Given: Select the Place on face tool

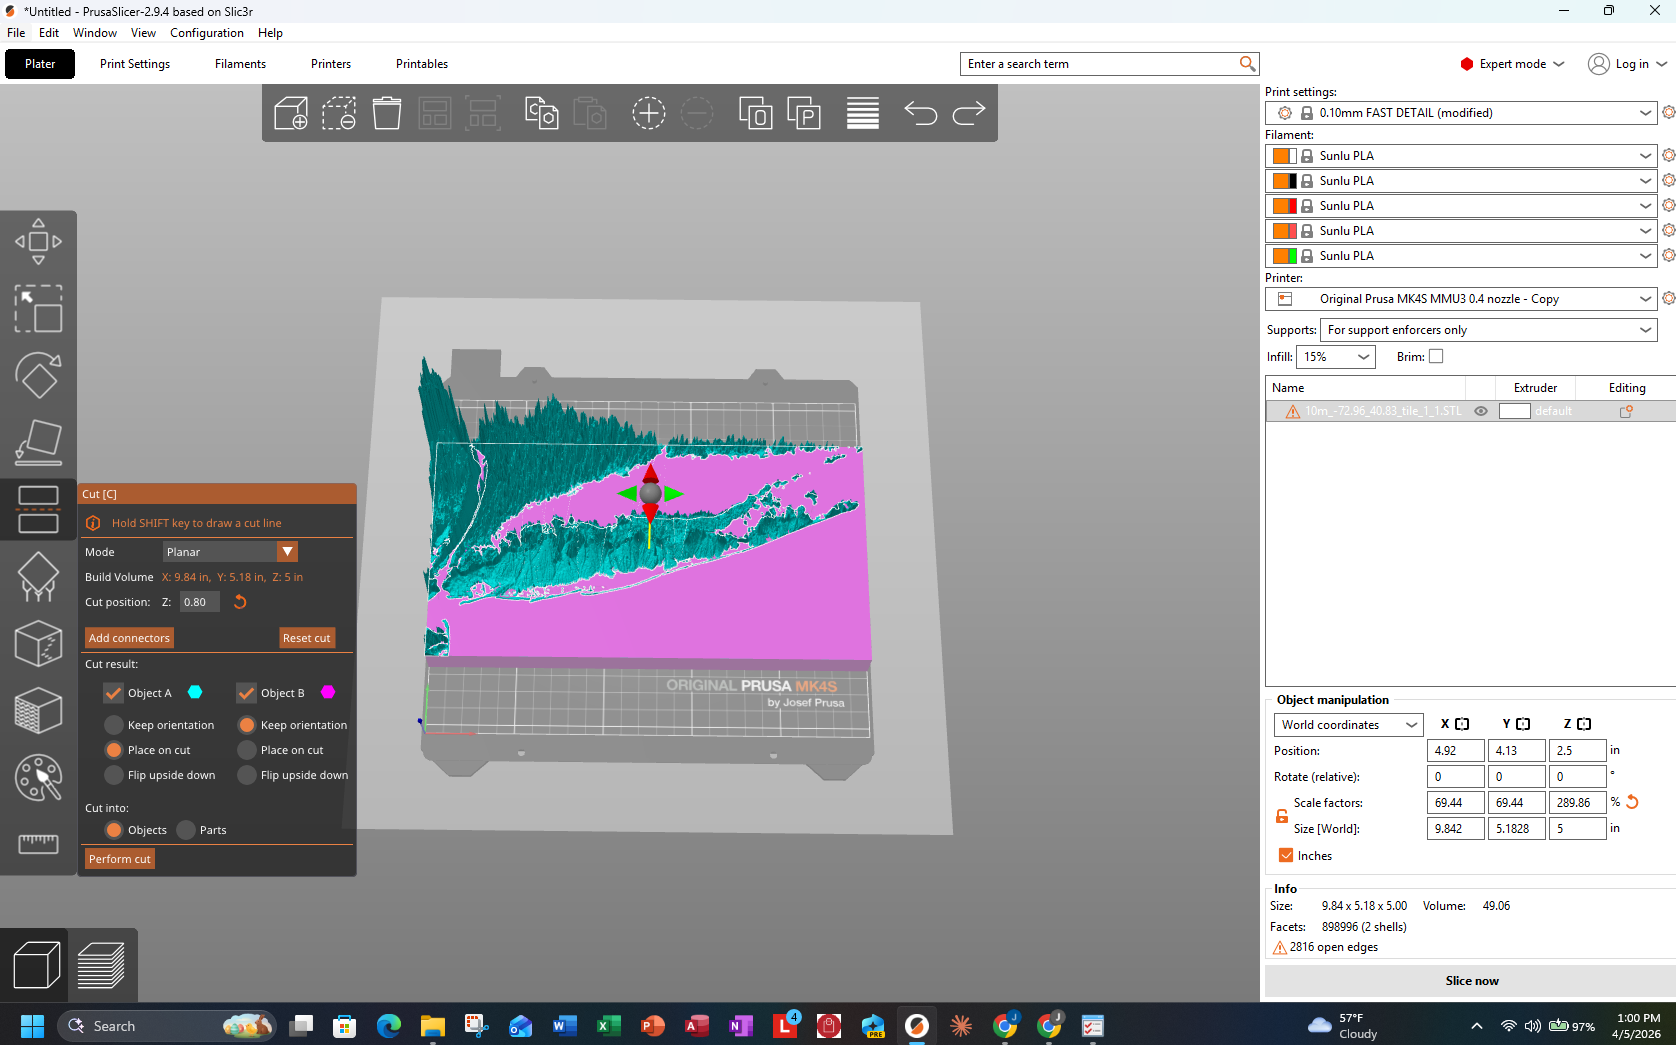Looking at the screenshot, I should click(38, 442).
